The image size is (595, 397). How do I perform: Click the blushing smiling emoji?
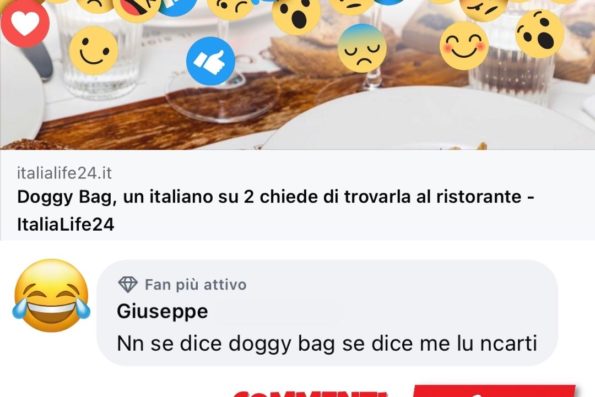pyautogui.click(x=464, y=46)
